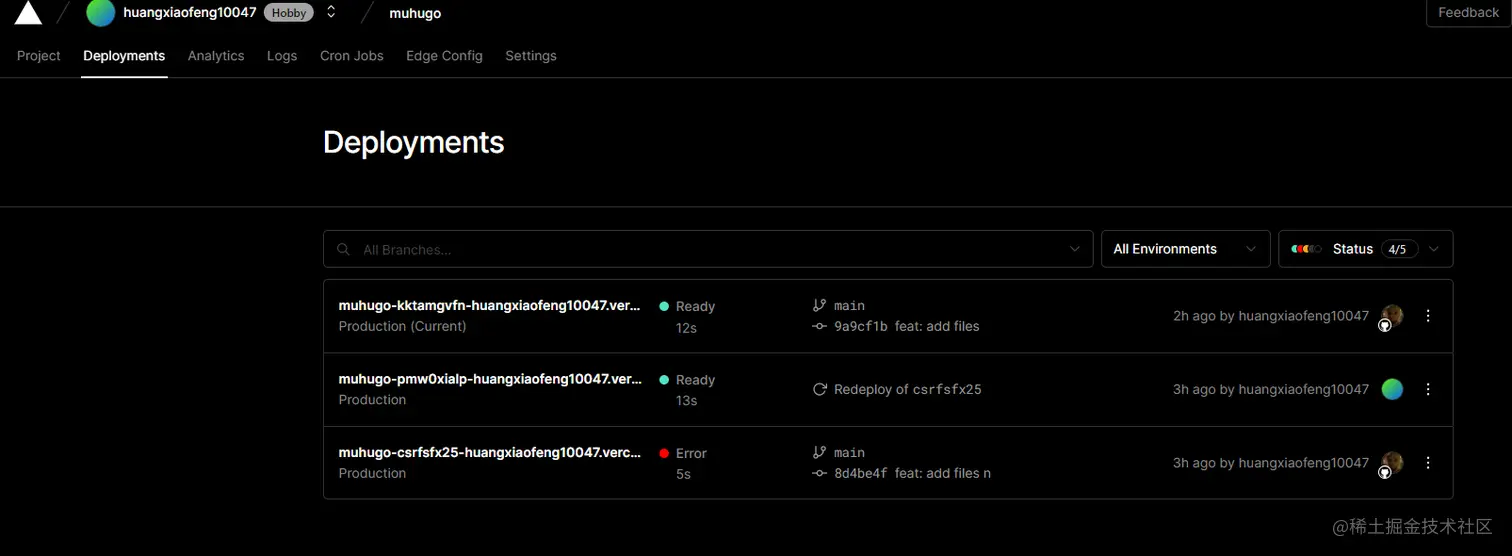Open the huangxiaofeng10047 account link
This screenshot has width=1512, height=556.
pos(190,13)
